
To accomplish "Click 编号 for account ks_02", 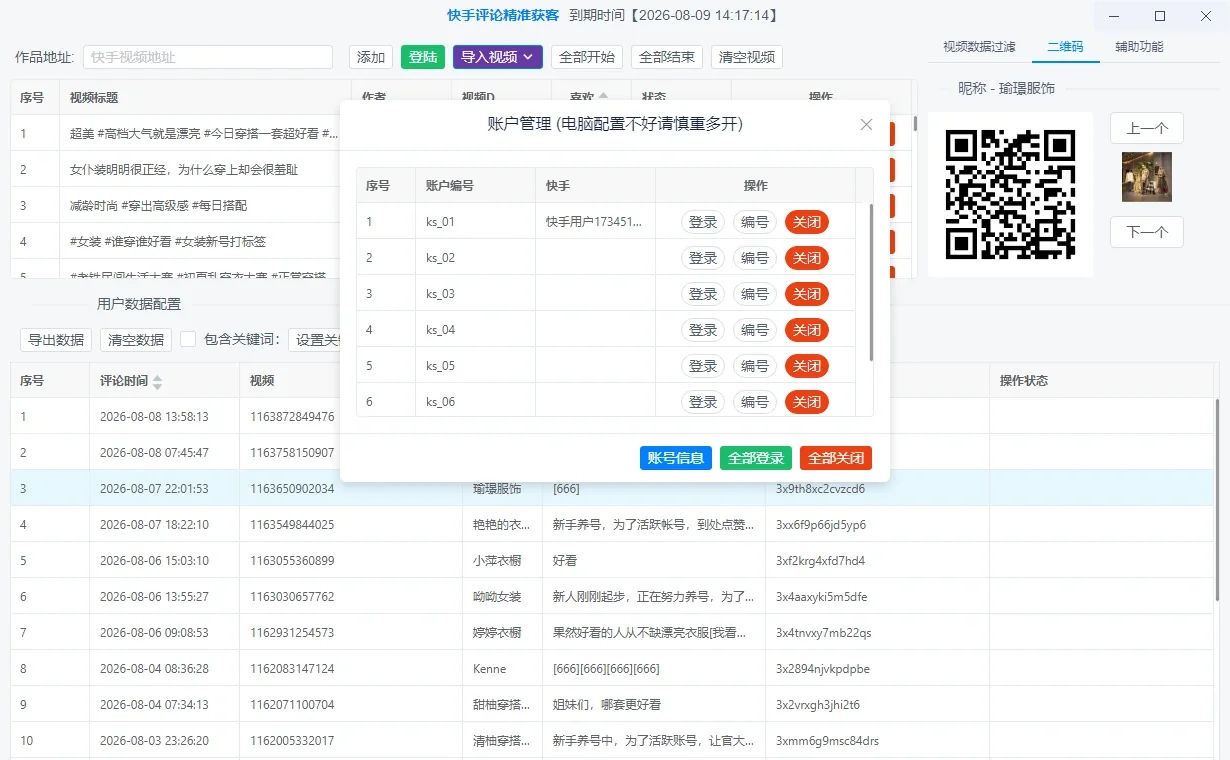I will pyautogui.click(x=755, y=258).
